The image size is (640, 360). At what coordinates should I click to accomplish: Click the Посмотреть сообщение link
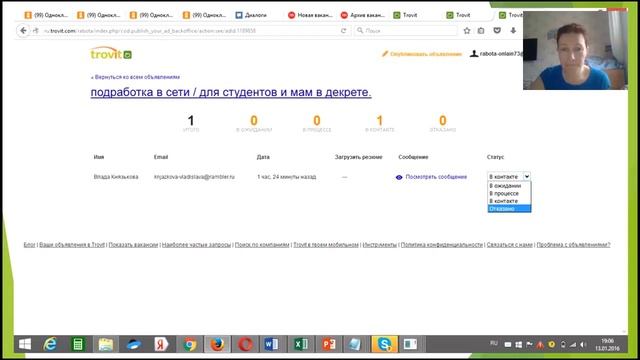pyautogui.click(x=436, y=177)
